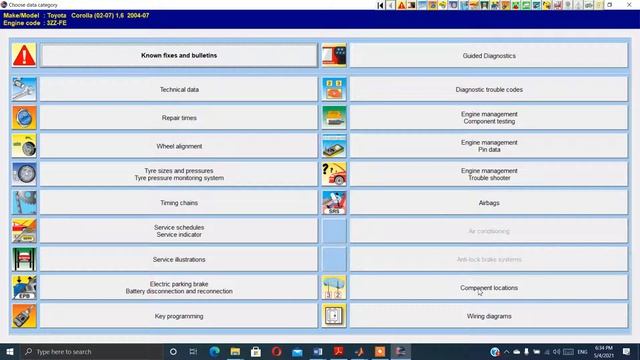The width and height of the screenshot is (640, 360).
Task: Open Task View from the taskbar
Action: (193, 351)
